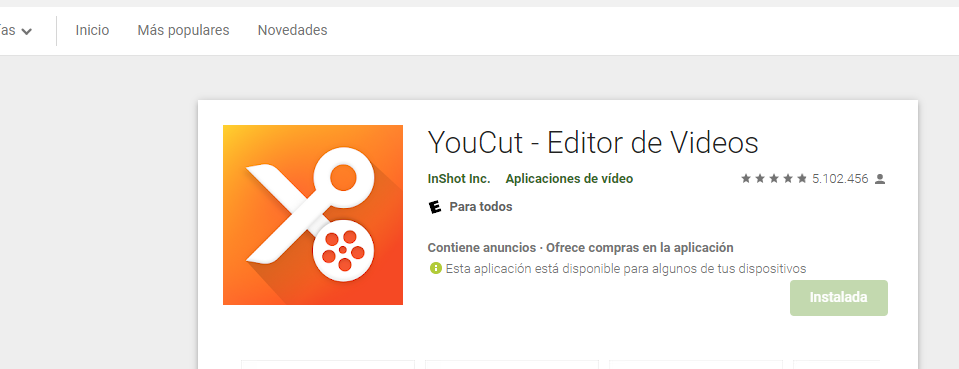
Task: Open the Novedades tab
Action: pyautogui.click(x=292, y=30)
